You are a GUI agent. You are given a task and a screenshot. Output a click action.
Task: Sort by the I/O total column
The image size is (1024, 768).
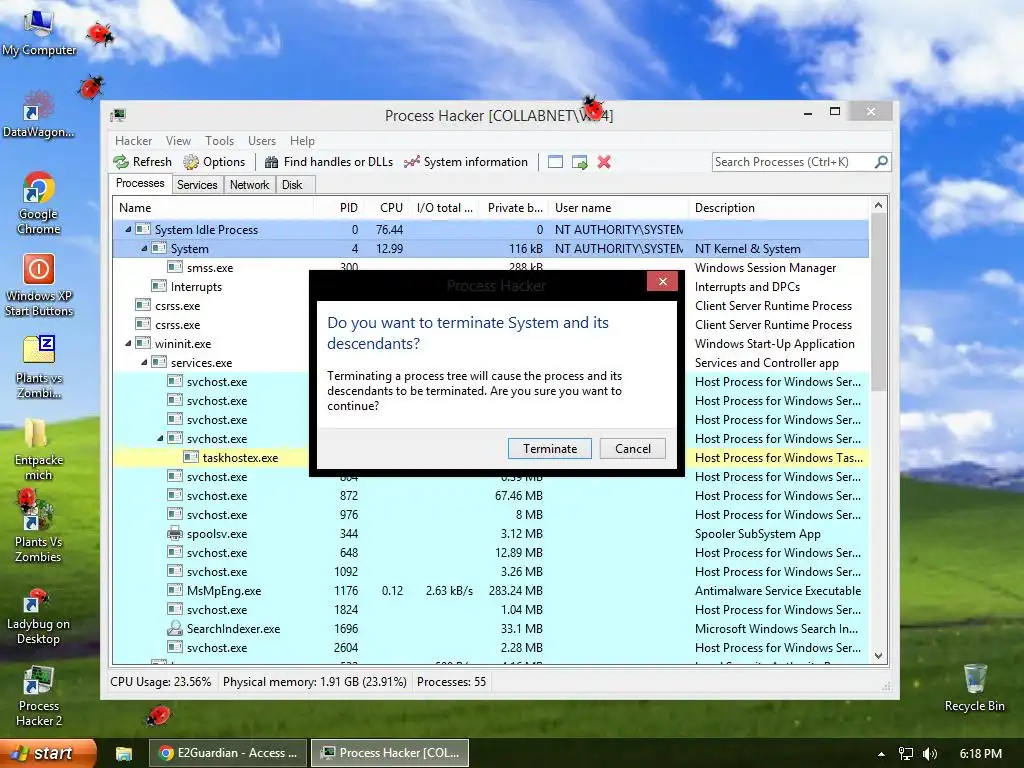click(443, 208)
